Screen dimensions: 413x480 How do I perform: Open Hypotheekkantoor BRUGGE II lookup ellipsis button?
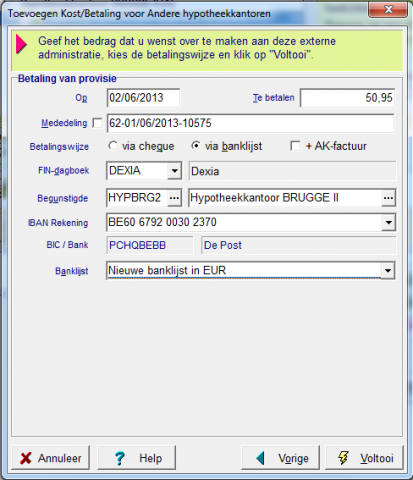tap(388, 198)
